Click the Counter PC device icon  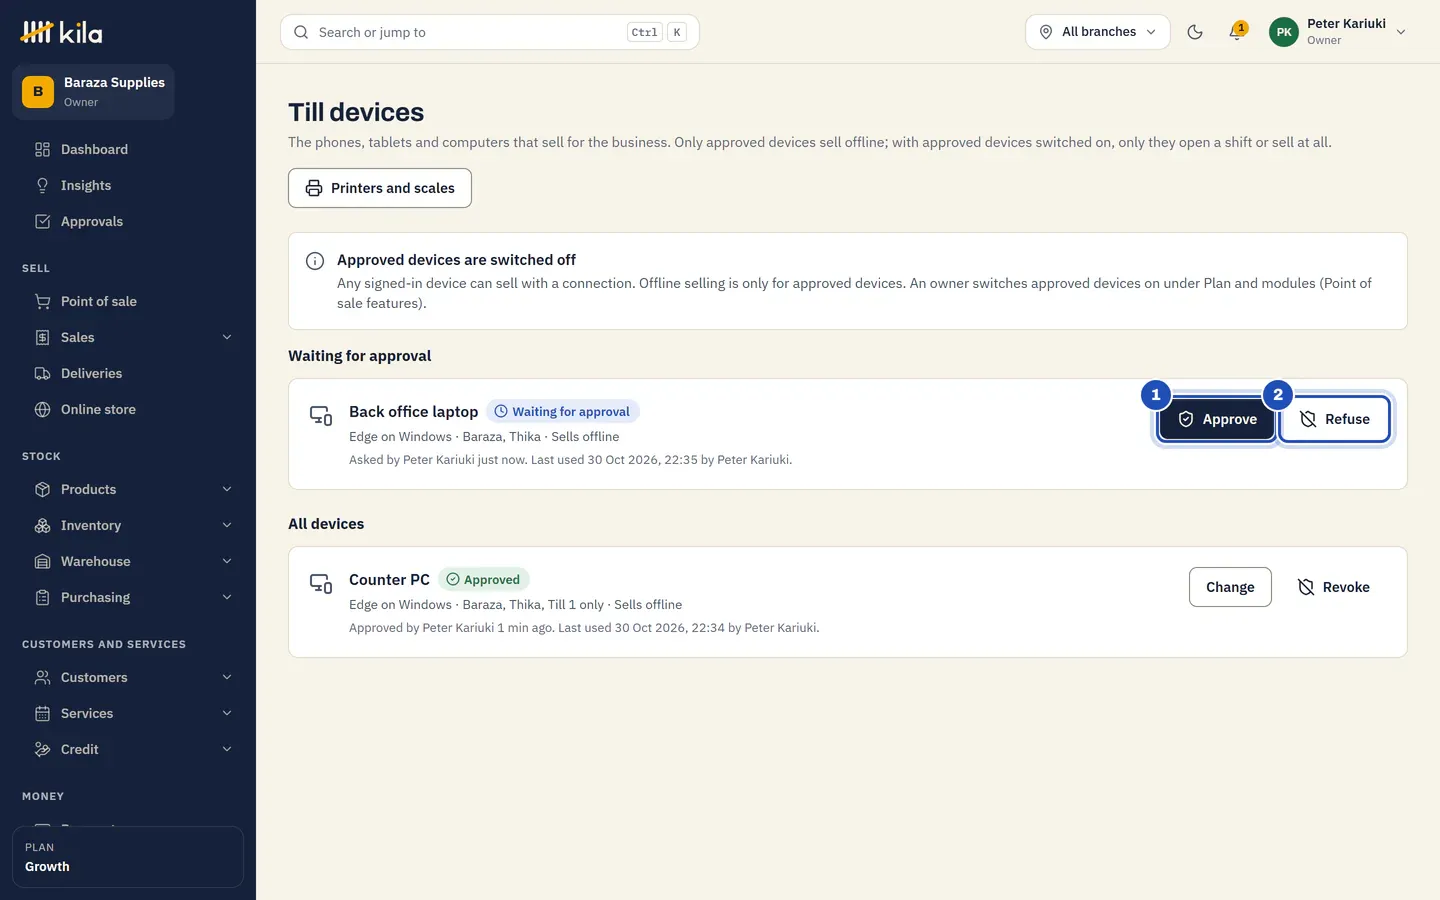pos(321,584)
